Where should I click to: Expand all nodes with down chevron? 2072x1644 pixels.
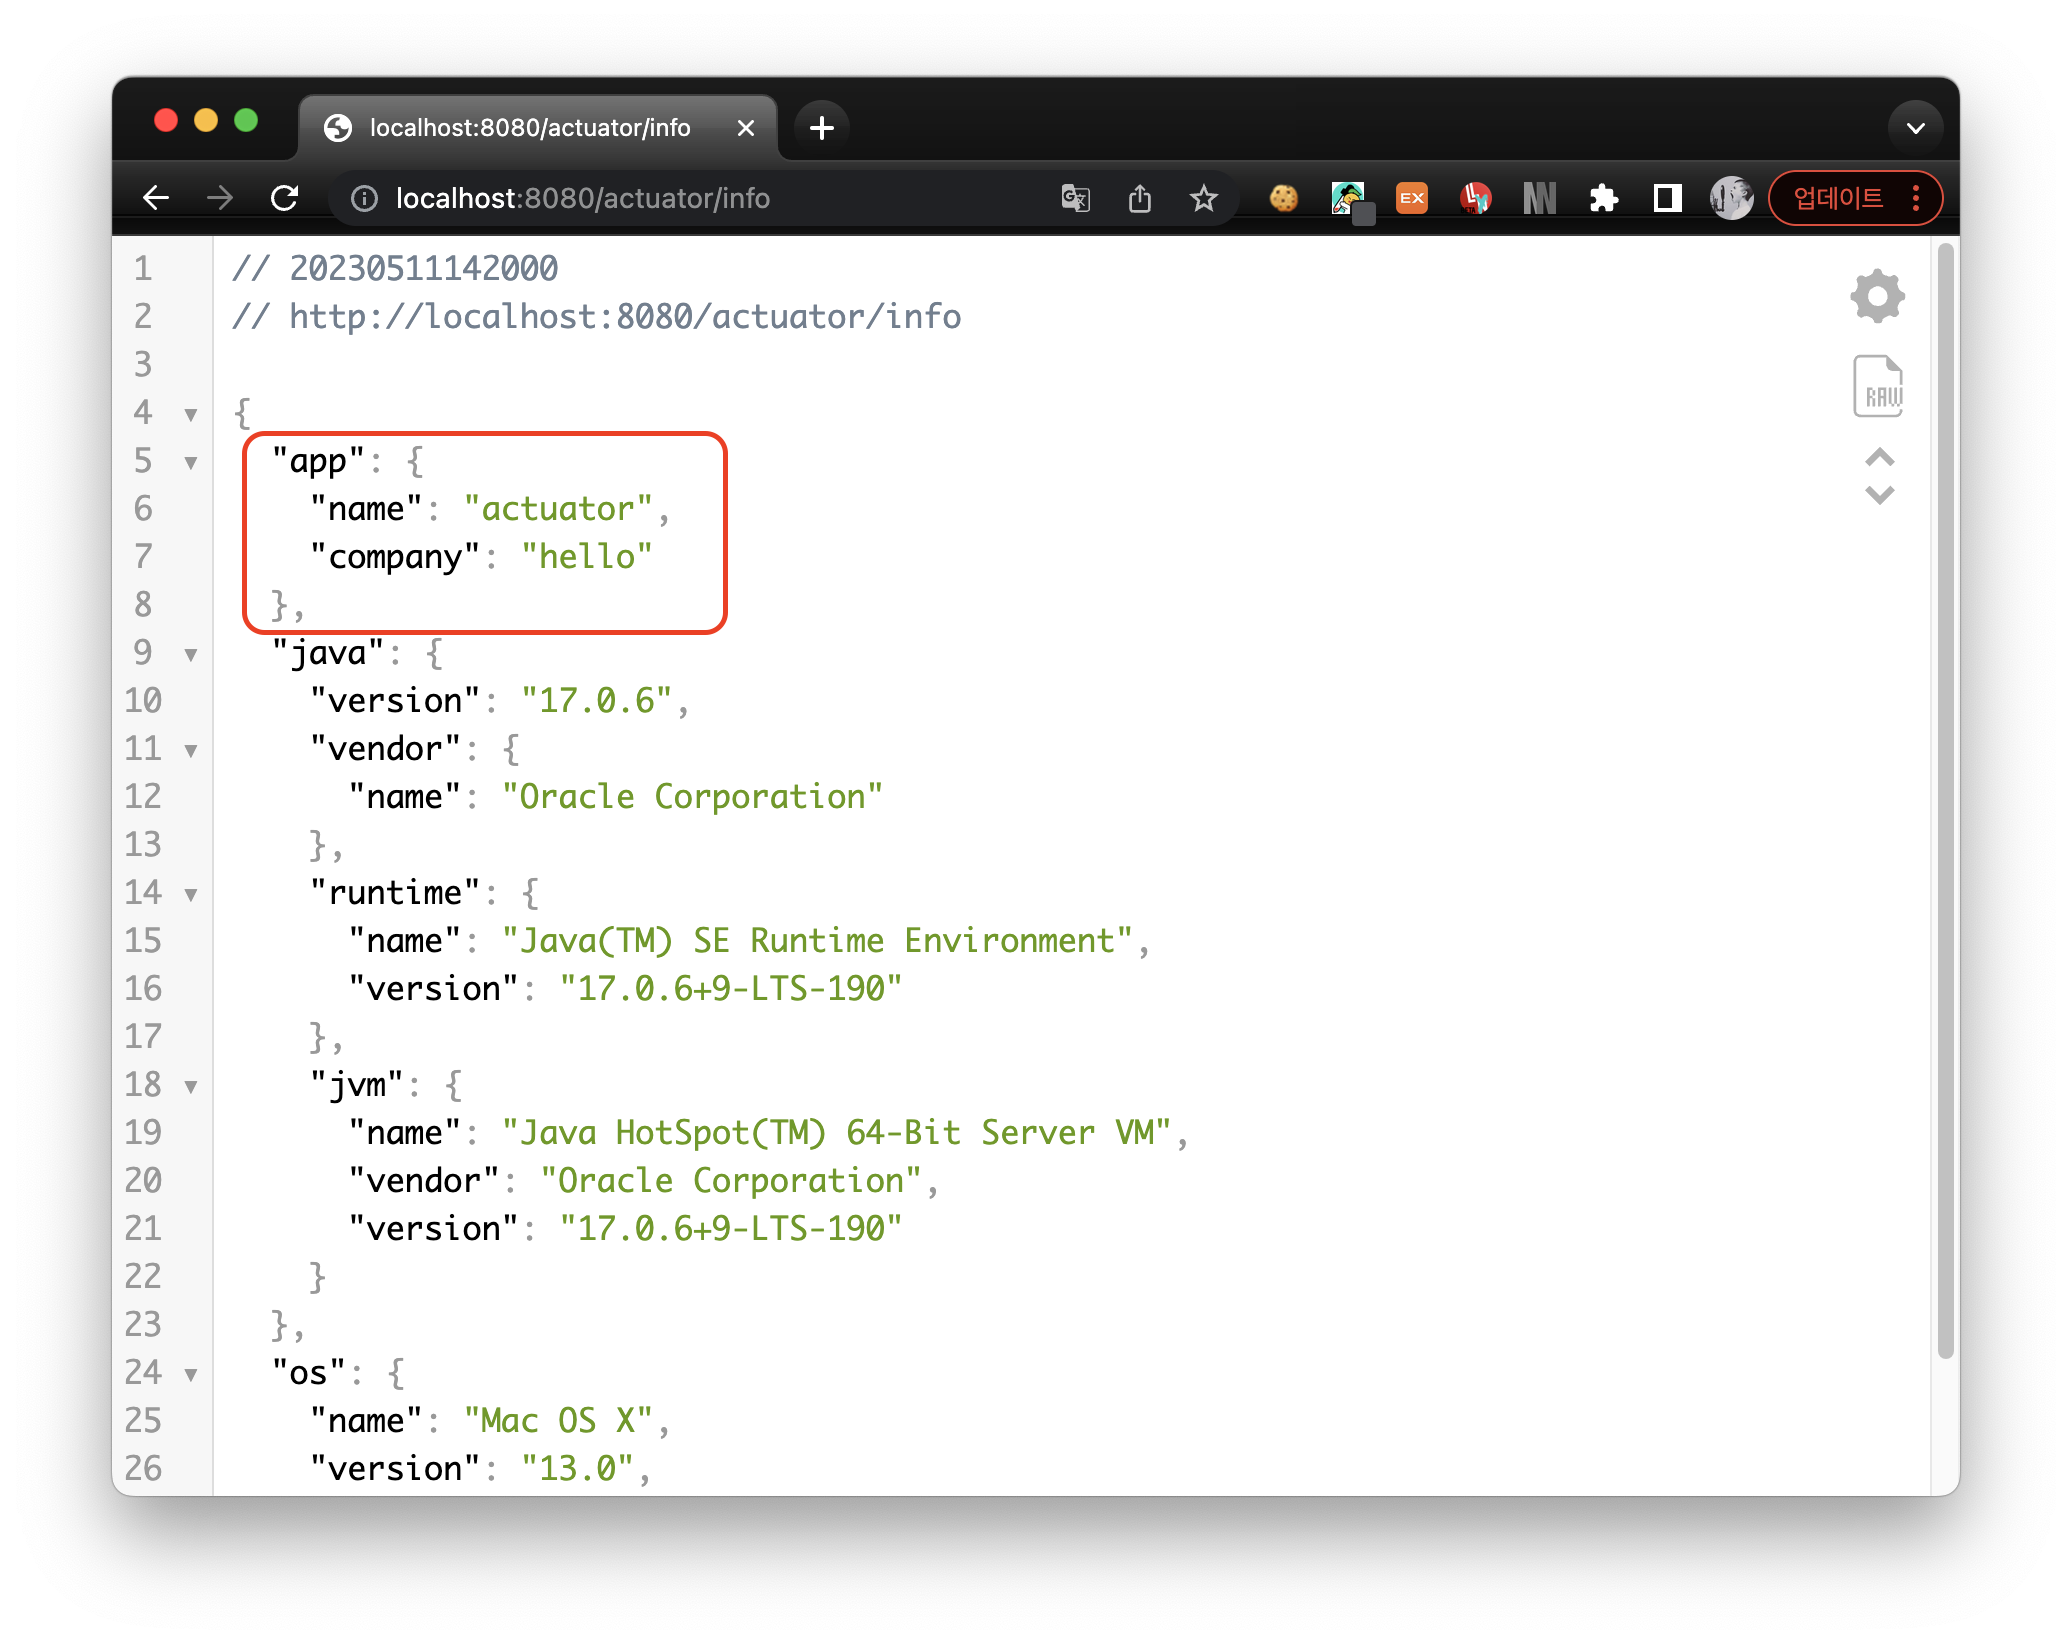coord(1879,495)
